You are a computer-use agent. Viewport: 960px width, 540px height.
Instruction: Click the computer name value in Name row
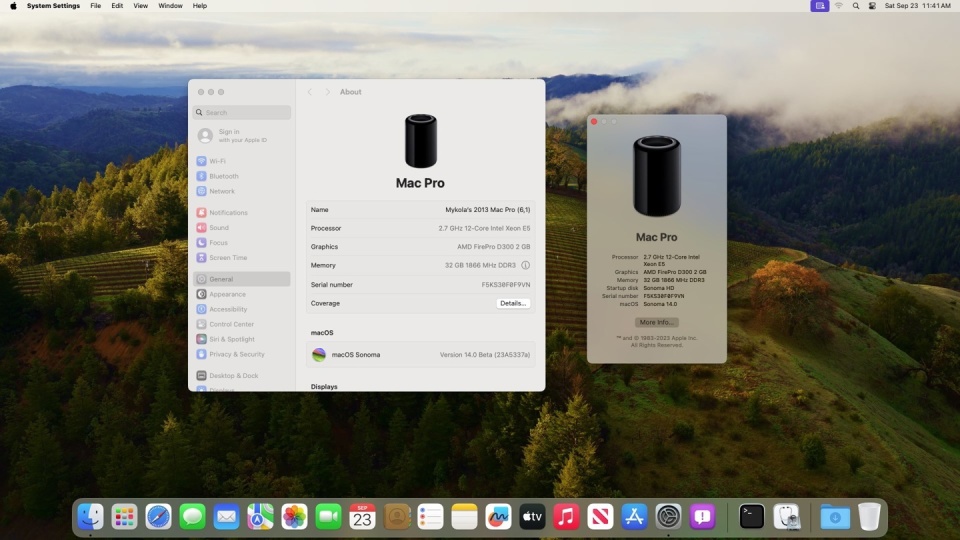(x=487, y=209)
